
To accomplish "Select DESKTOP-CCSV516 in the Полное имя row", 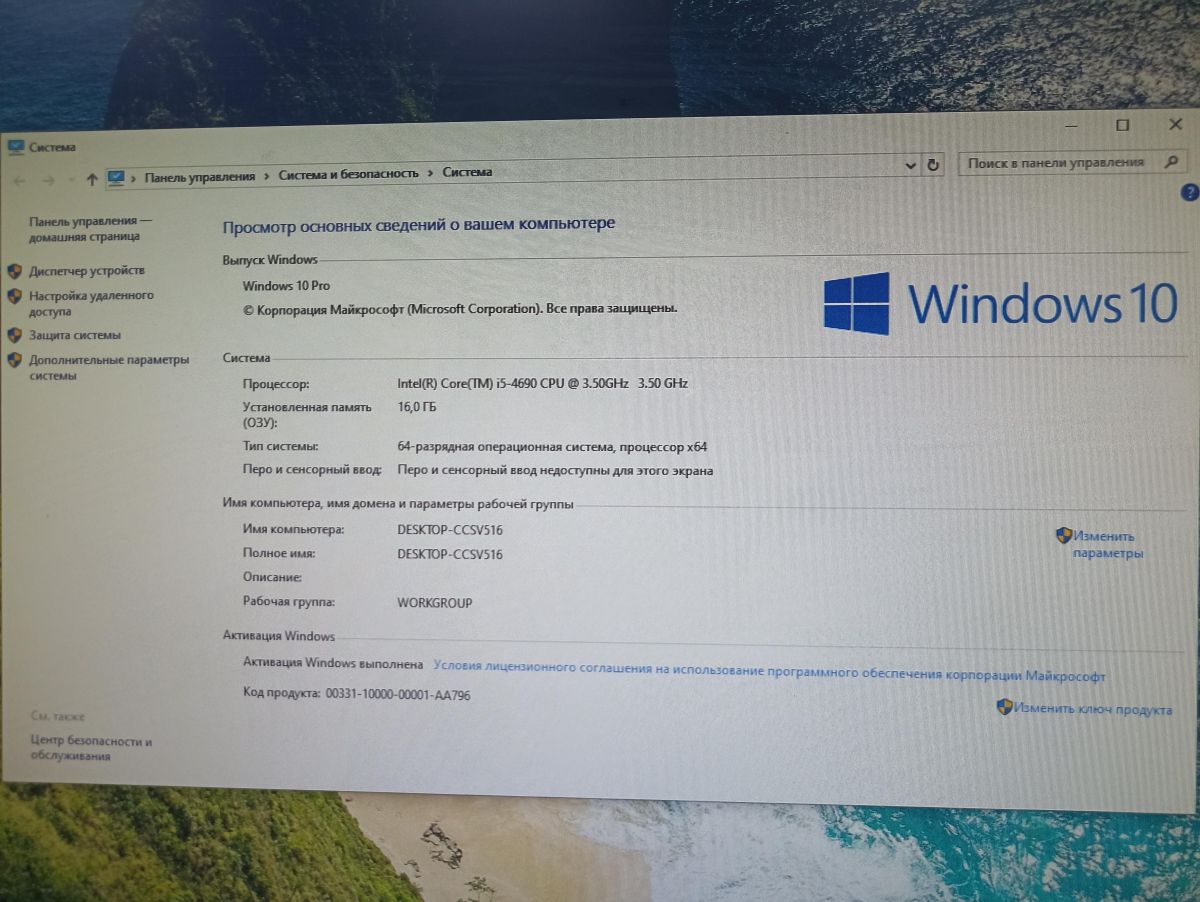I will pos(450,554).
